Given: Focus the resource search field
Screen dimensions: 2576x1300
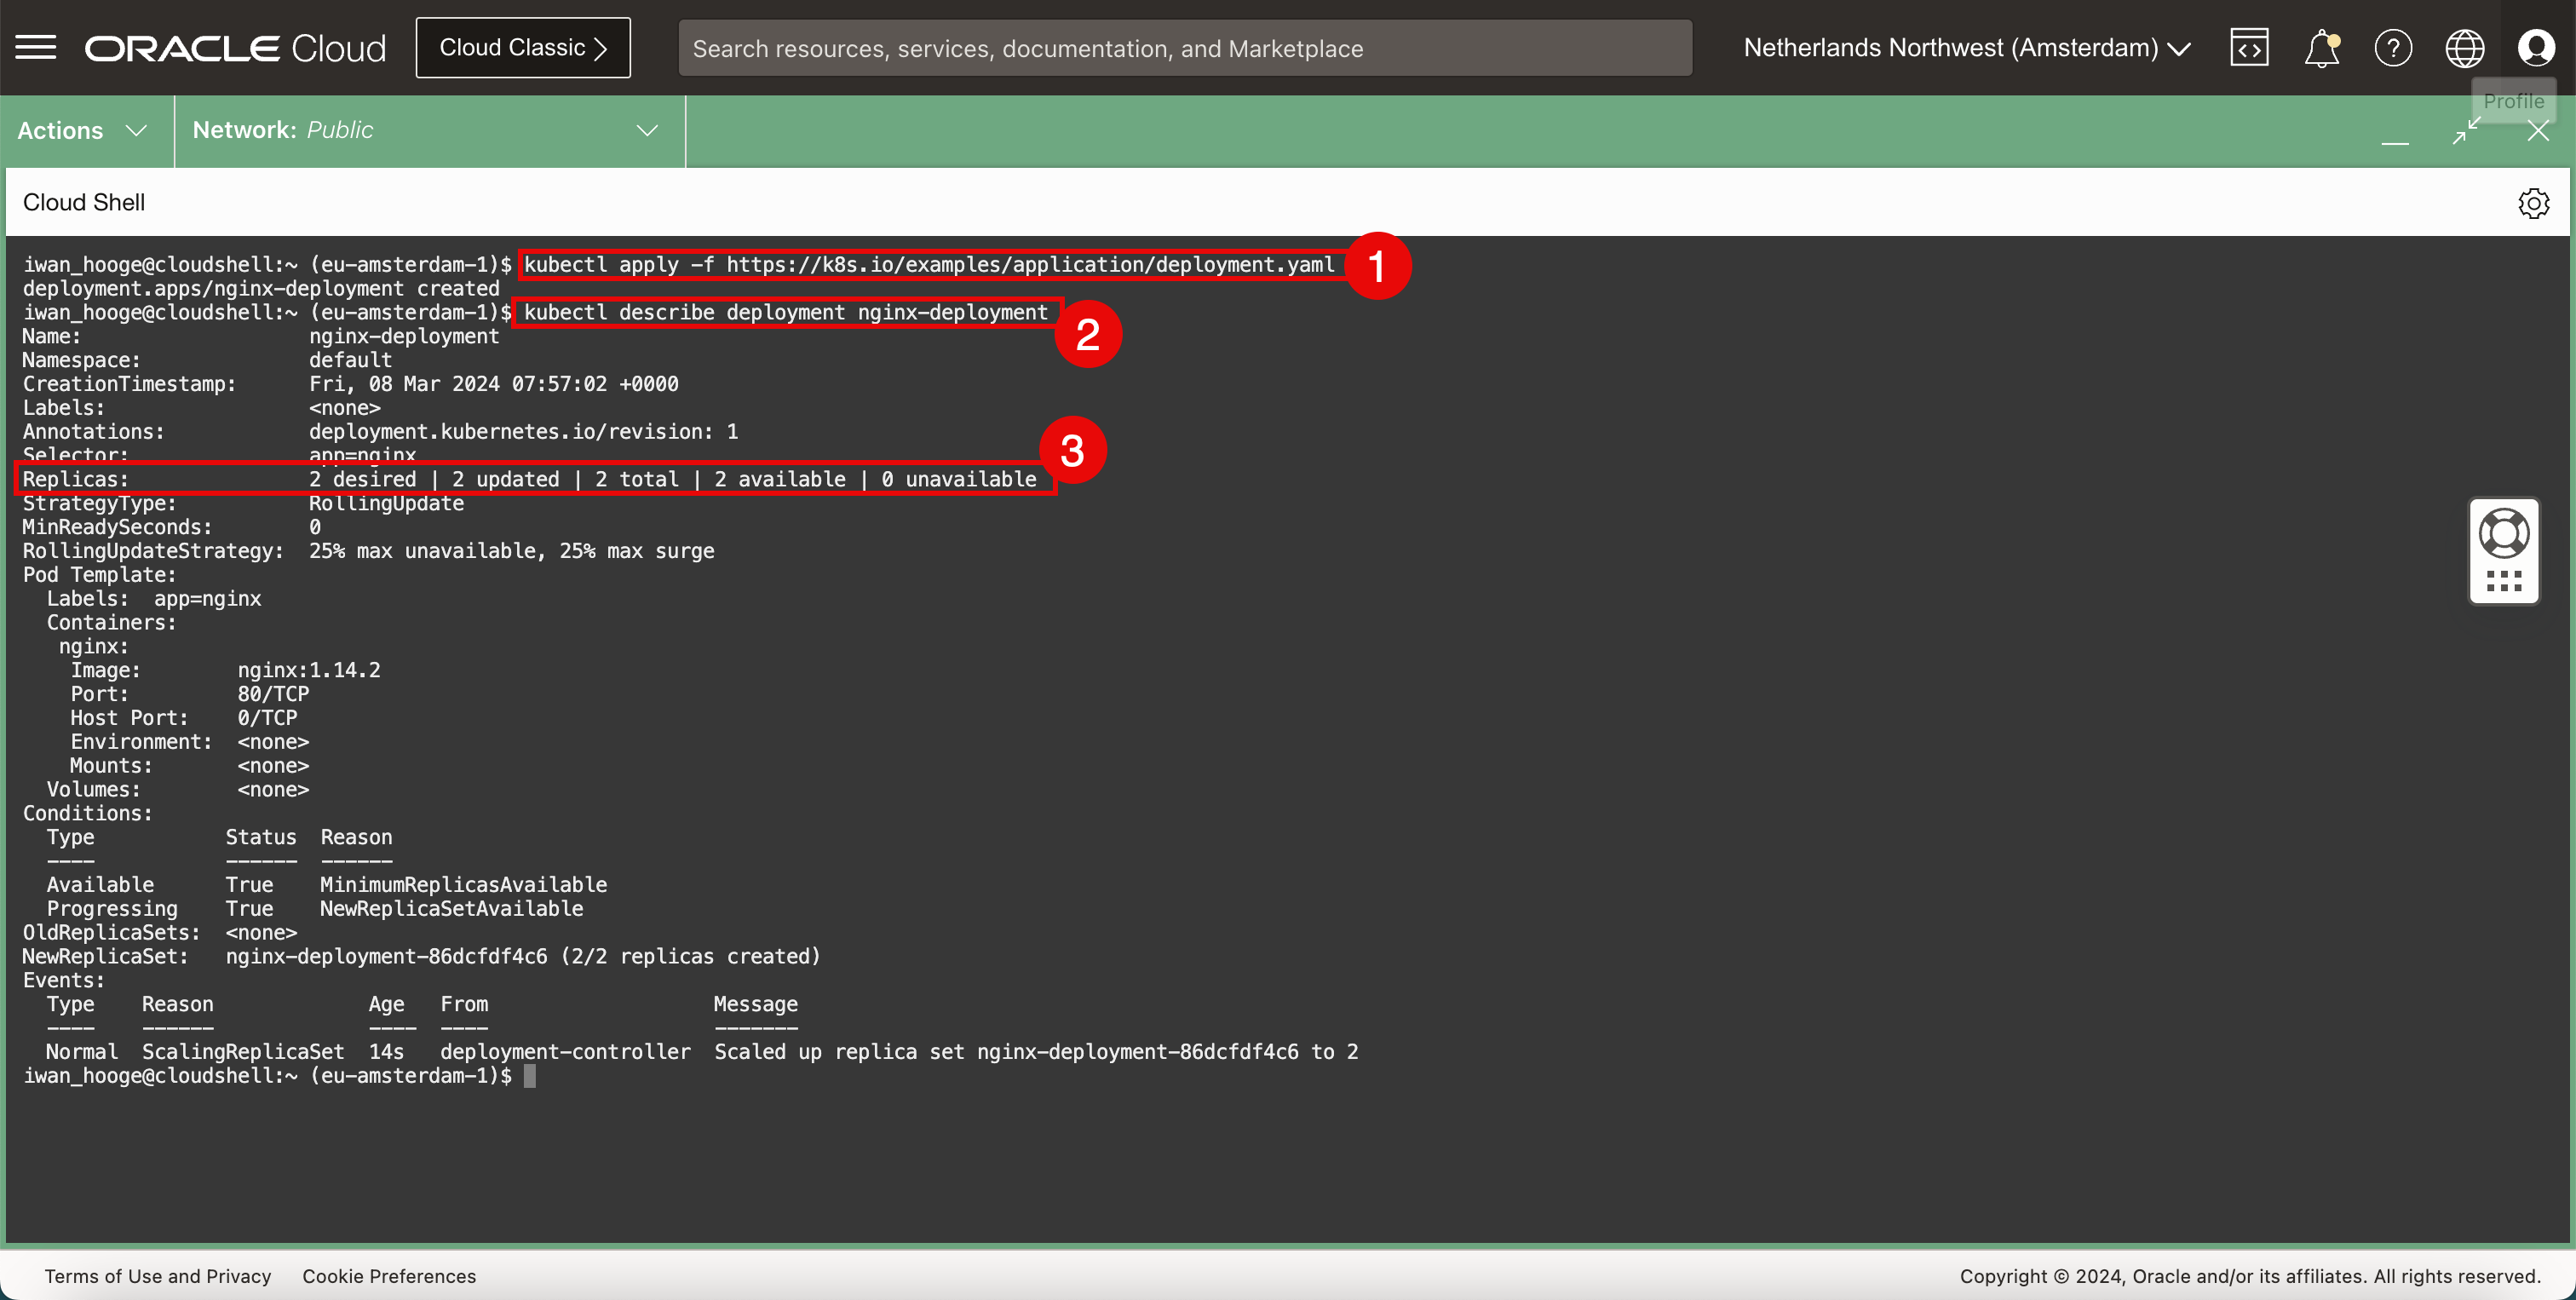Looking at the screenshot, I should pyautogui.click(x=1184, y=48).
